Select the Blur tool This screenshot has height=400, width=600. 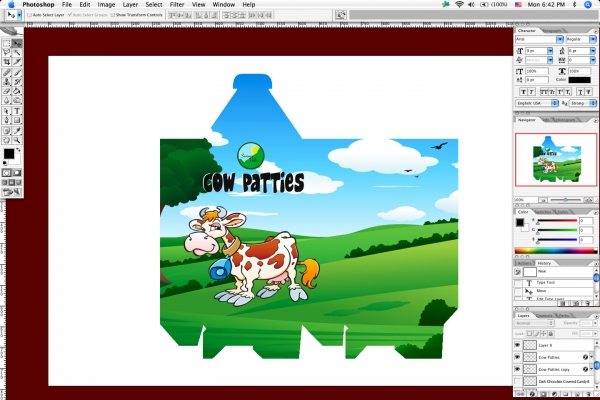click(x=7, y=100)
